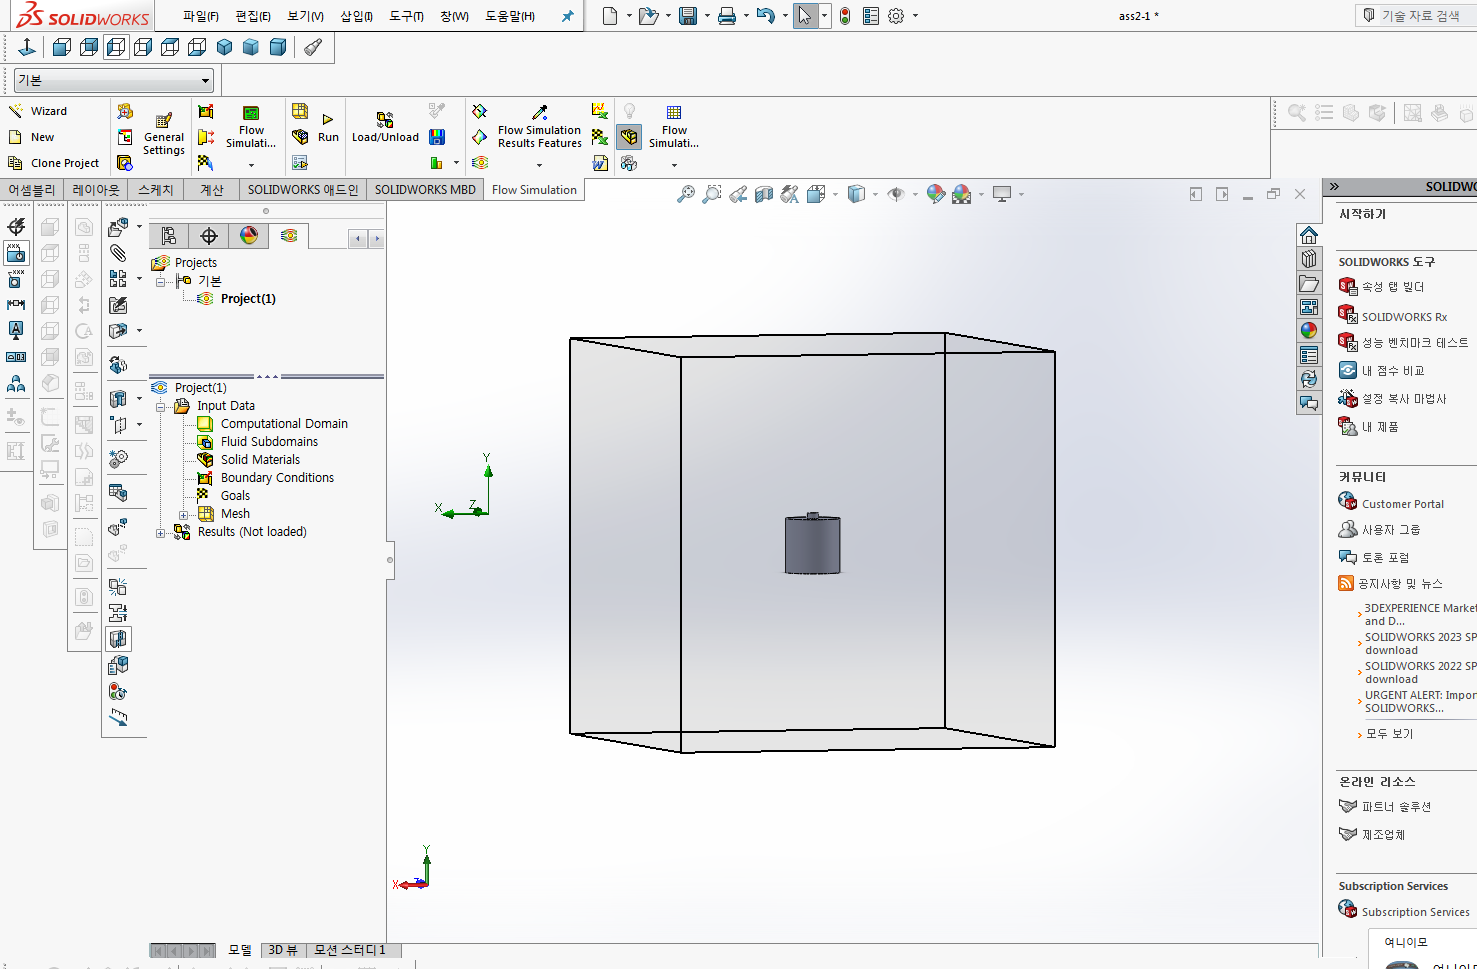Click the save disk icon beside Load/Unload

pos(437,137)
